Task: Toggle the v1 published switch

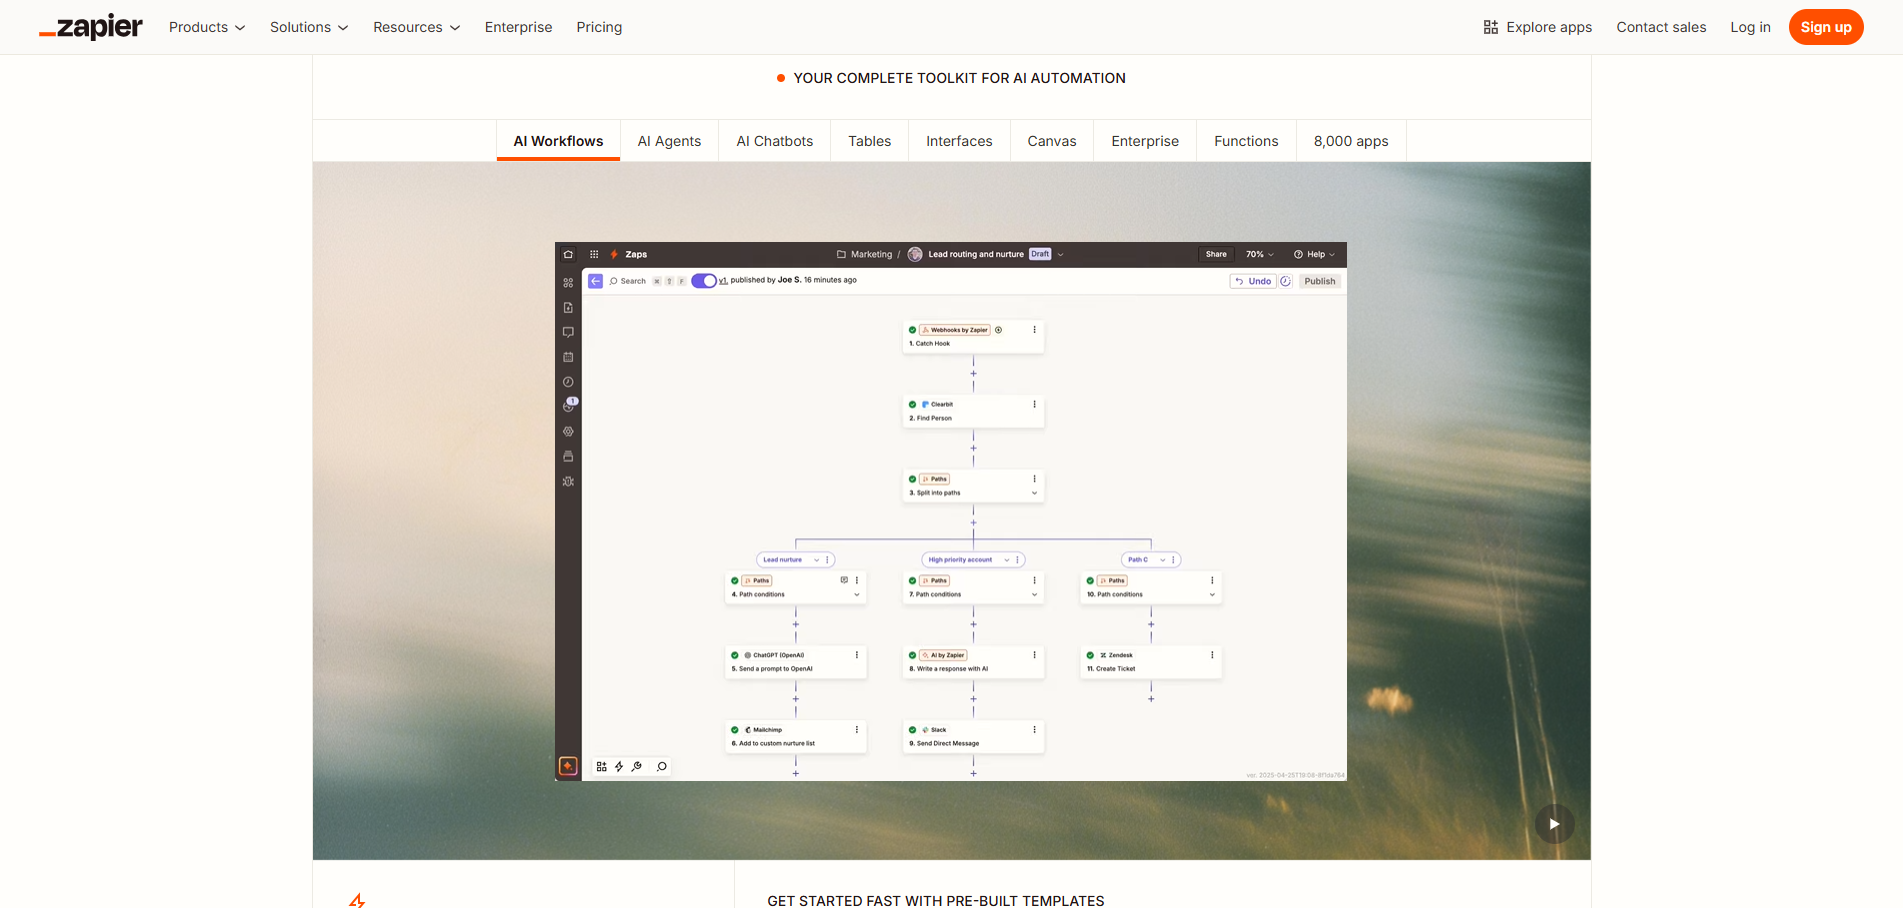Action: tap(705, 281)
